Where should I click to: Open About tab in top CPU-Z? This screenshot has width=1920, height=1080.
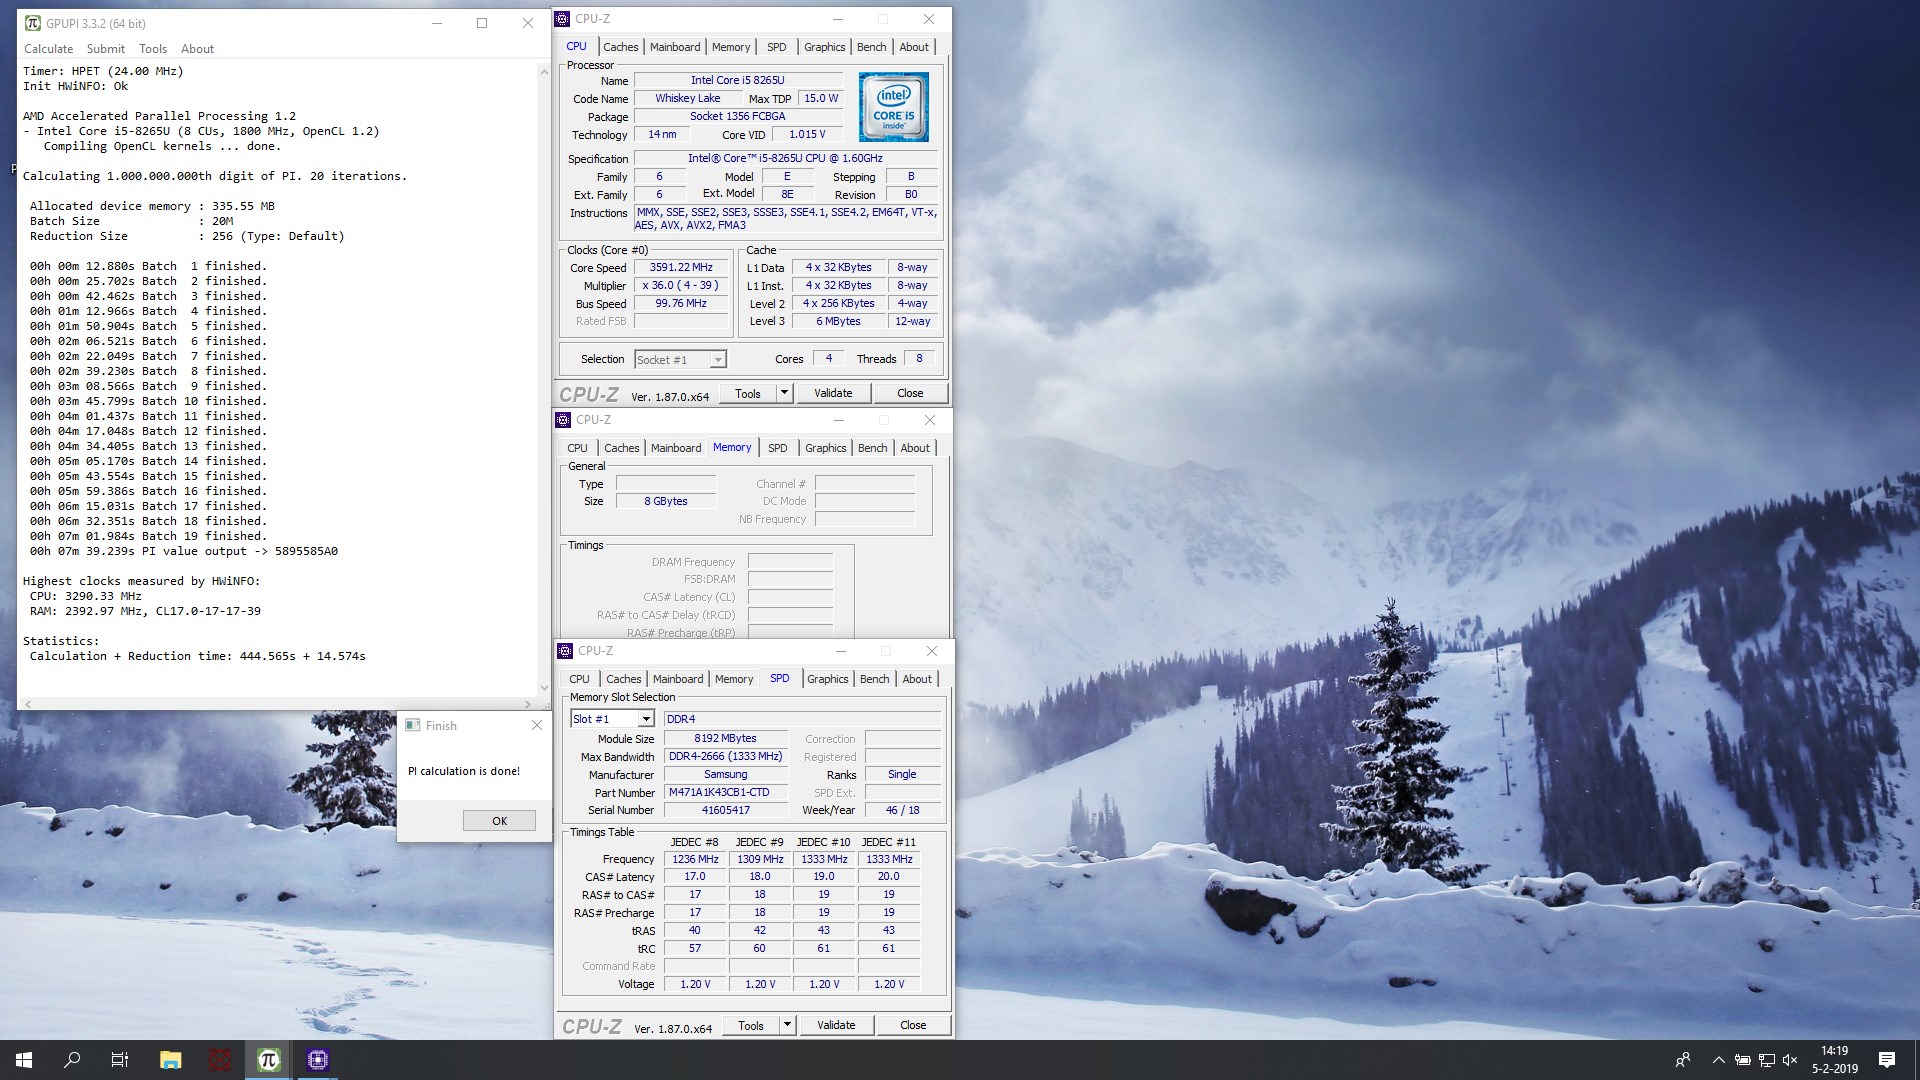[x=914, y=47]
